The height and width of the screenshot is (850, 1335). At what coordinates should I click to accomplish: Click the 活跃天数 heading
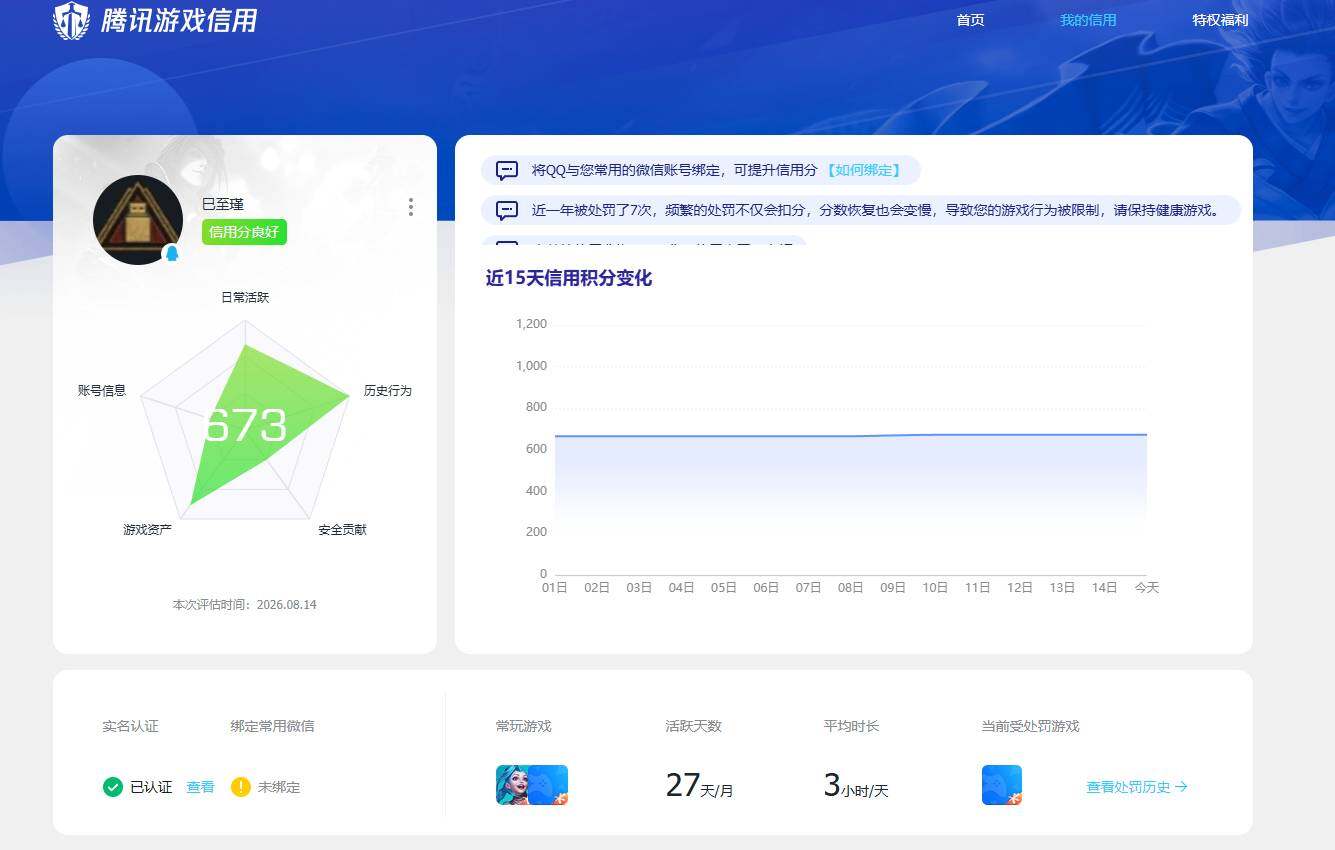coord(694,726)
